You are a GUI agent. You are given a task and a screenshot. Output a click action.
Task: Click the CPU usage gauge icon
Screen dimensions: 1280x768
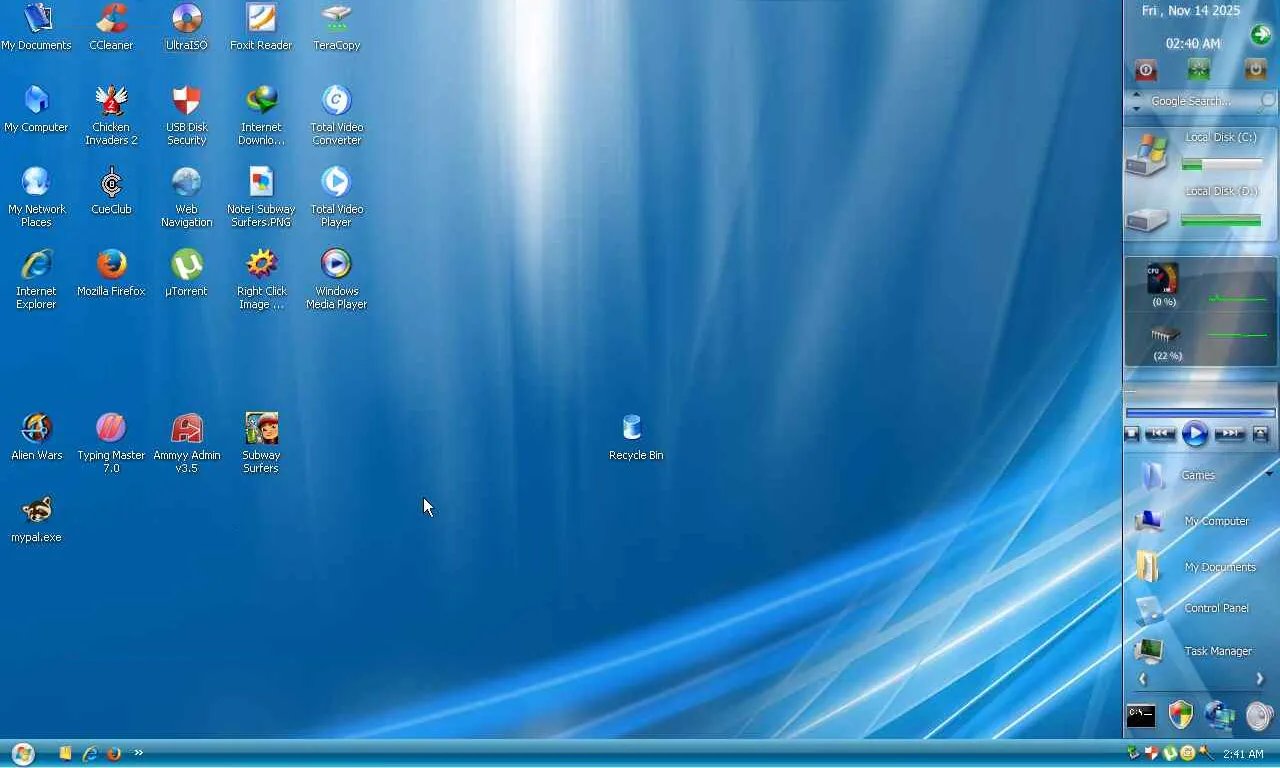coord(1162,279)
